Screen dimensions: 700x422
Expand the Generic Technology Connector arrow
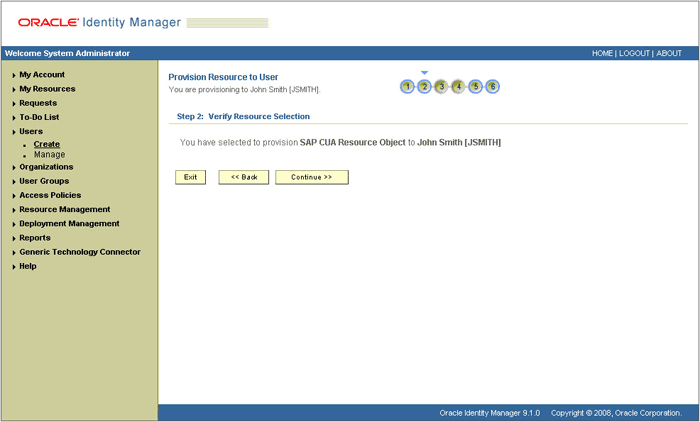click(14, 253)
